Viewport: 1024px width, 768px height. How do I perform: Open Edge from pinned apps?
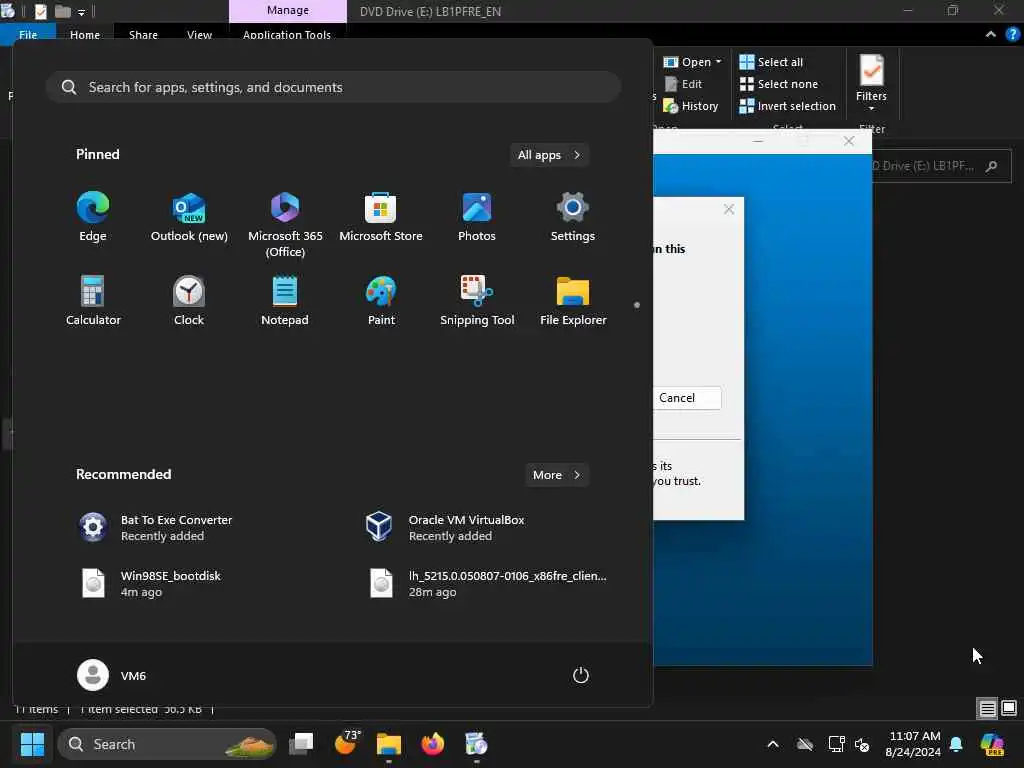(93, 217)
